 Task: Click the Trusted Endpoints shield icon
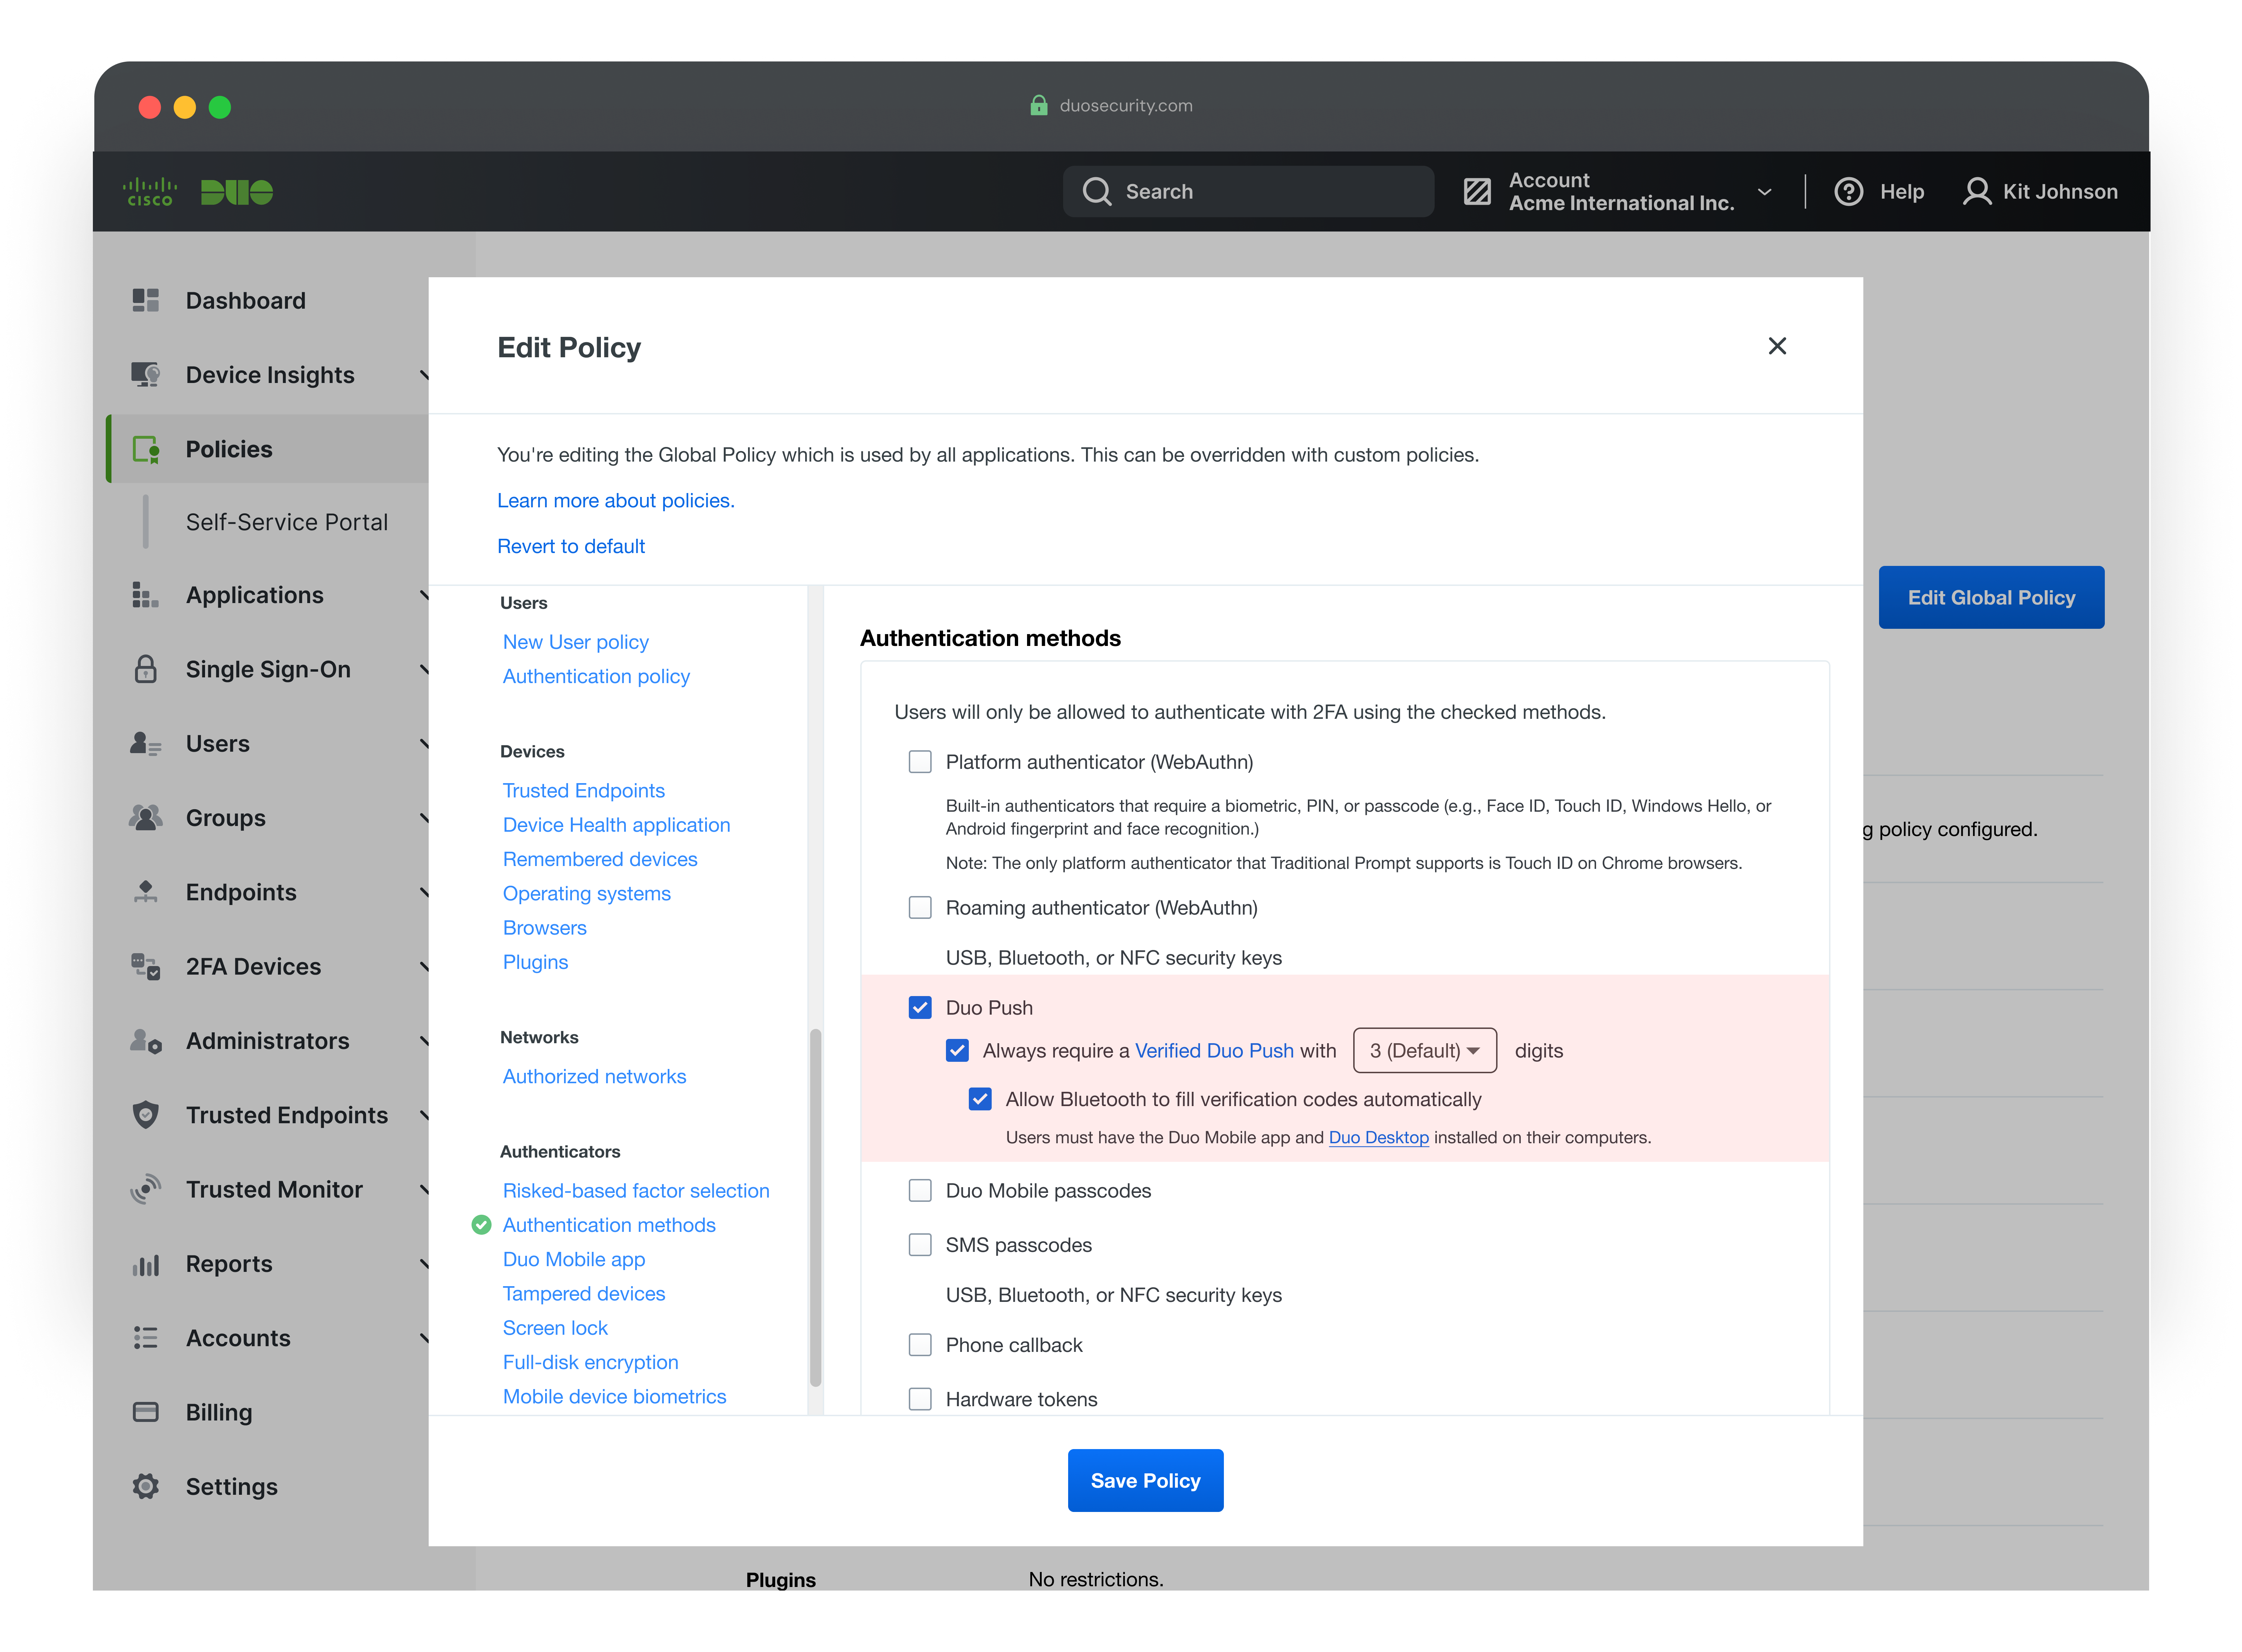click(146, 1115)
